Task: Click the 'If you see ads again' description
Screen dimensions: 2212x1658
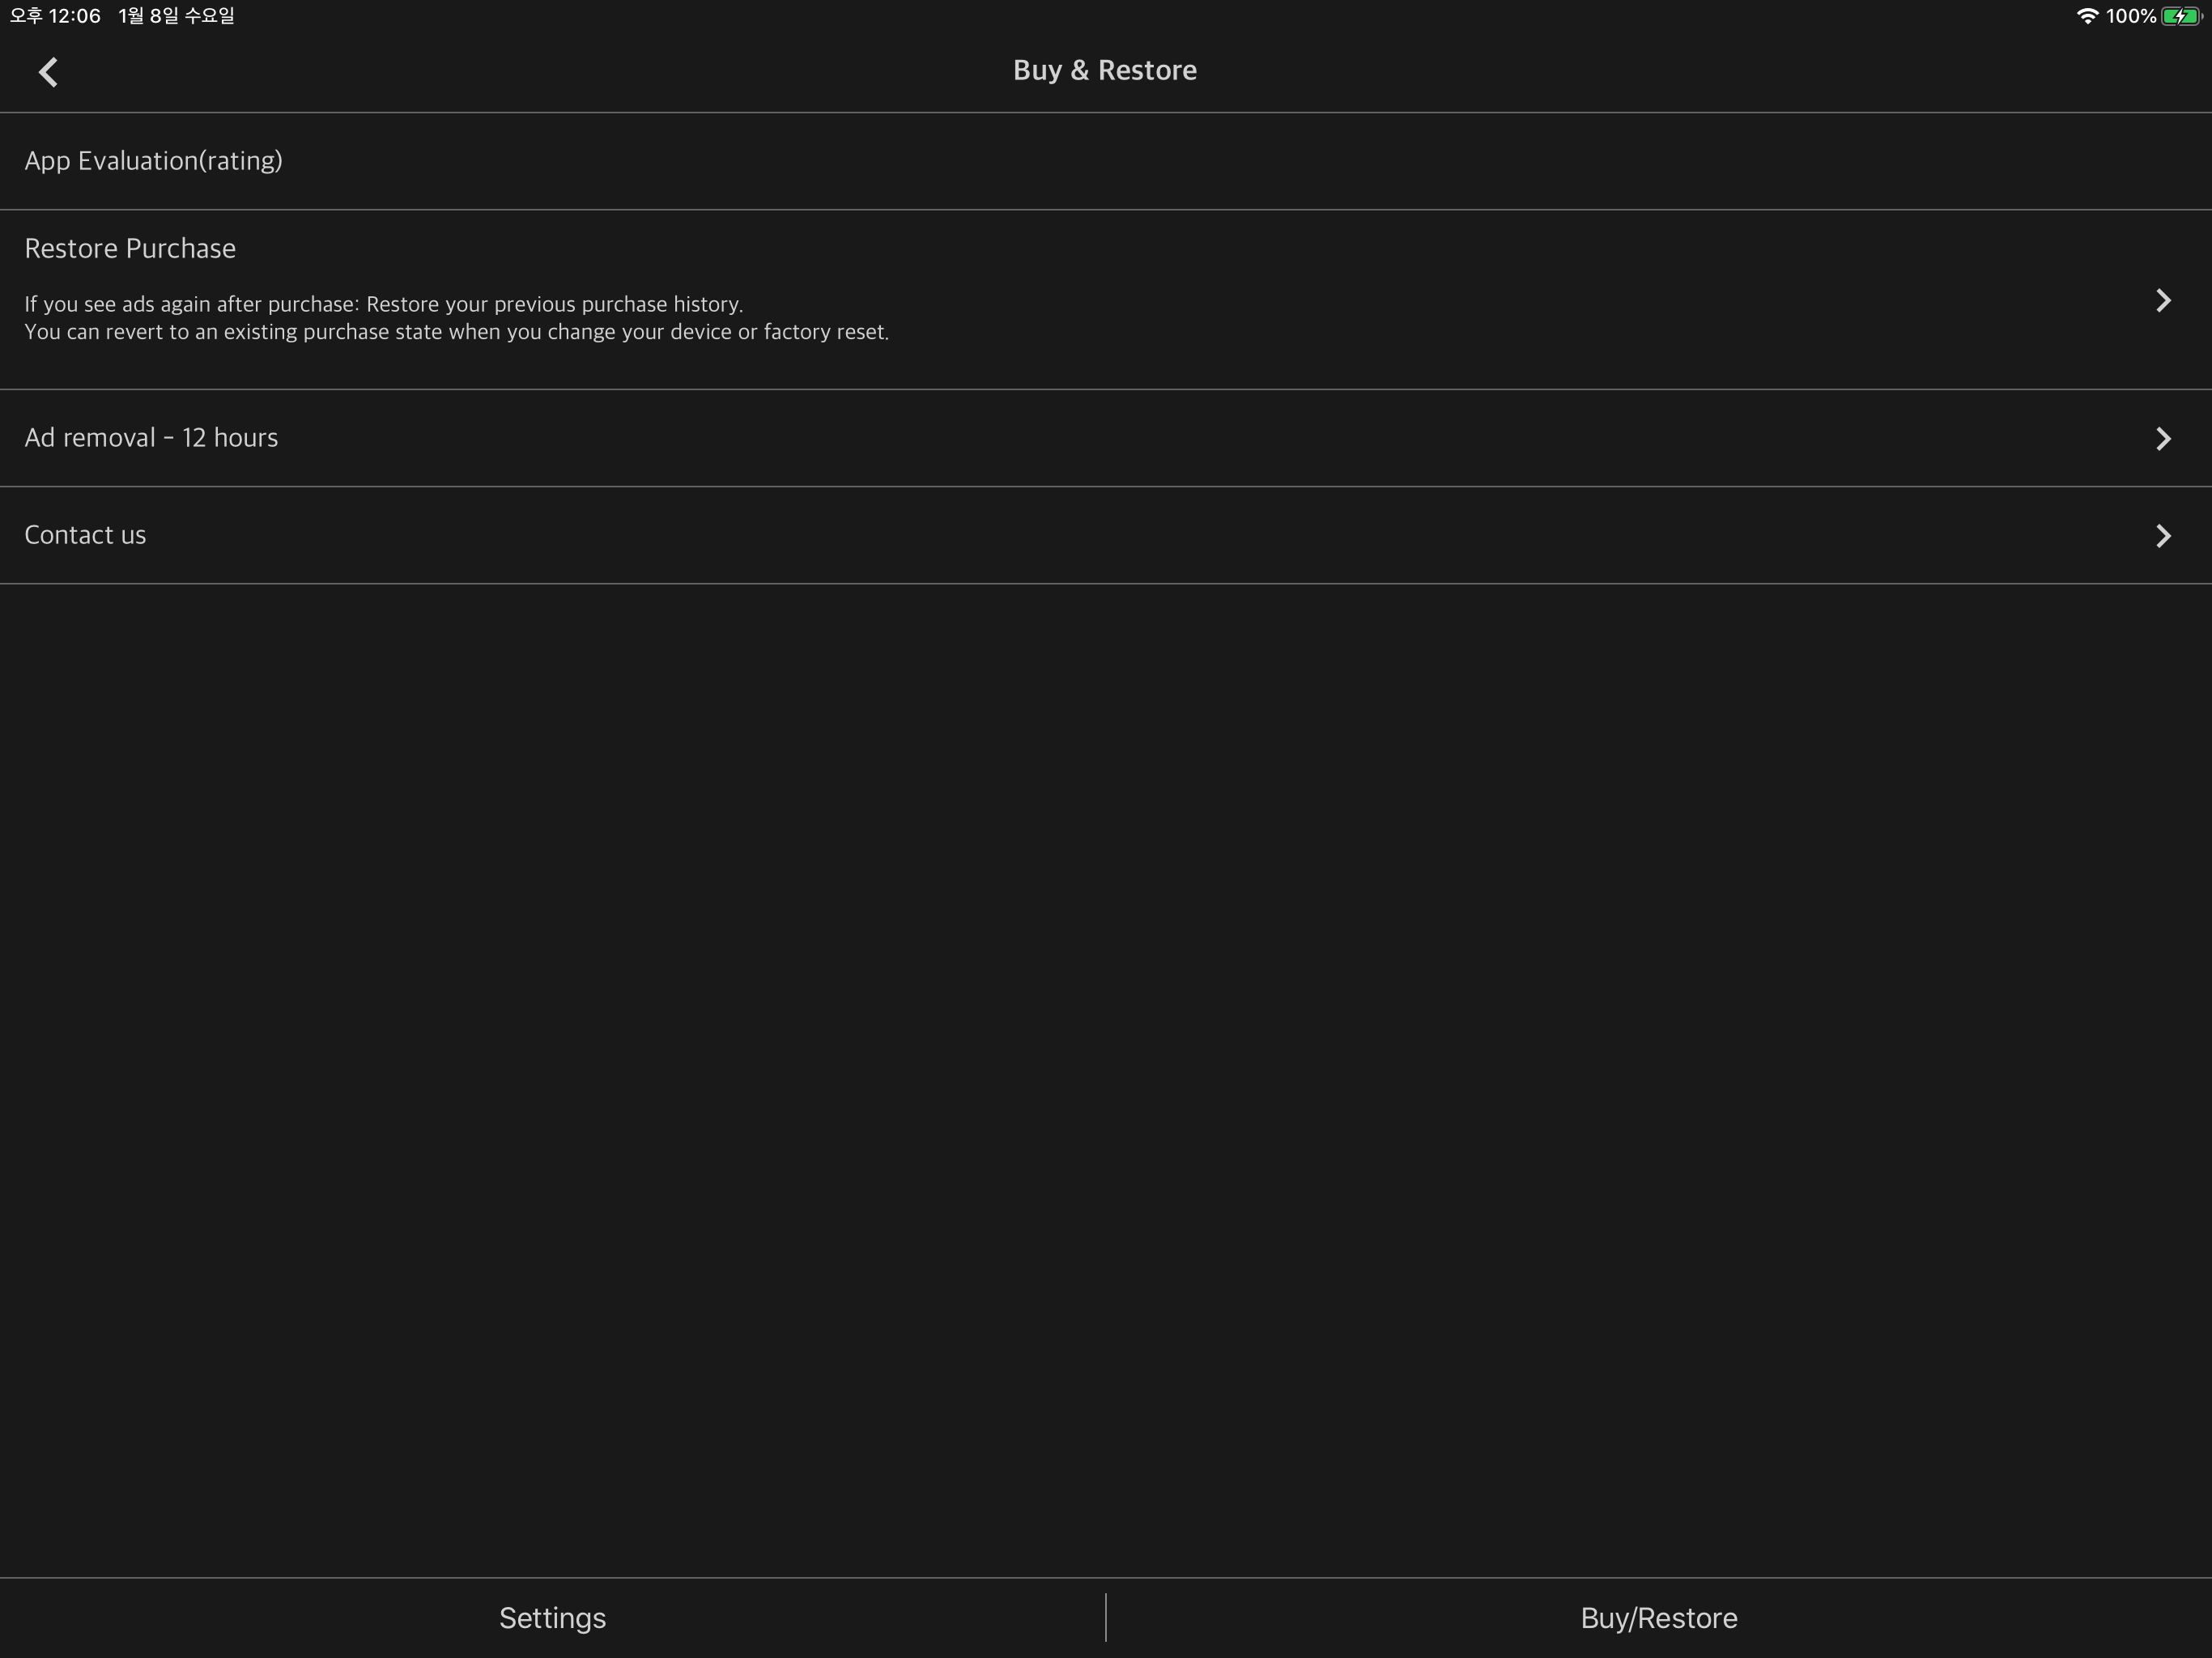Action: (x=383, y=304)
